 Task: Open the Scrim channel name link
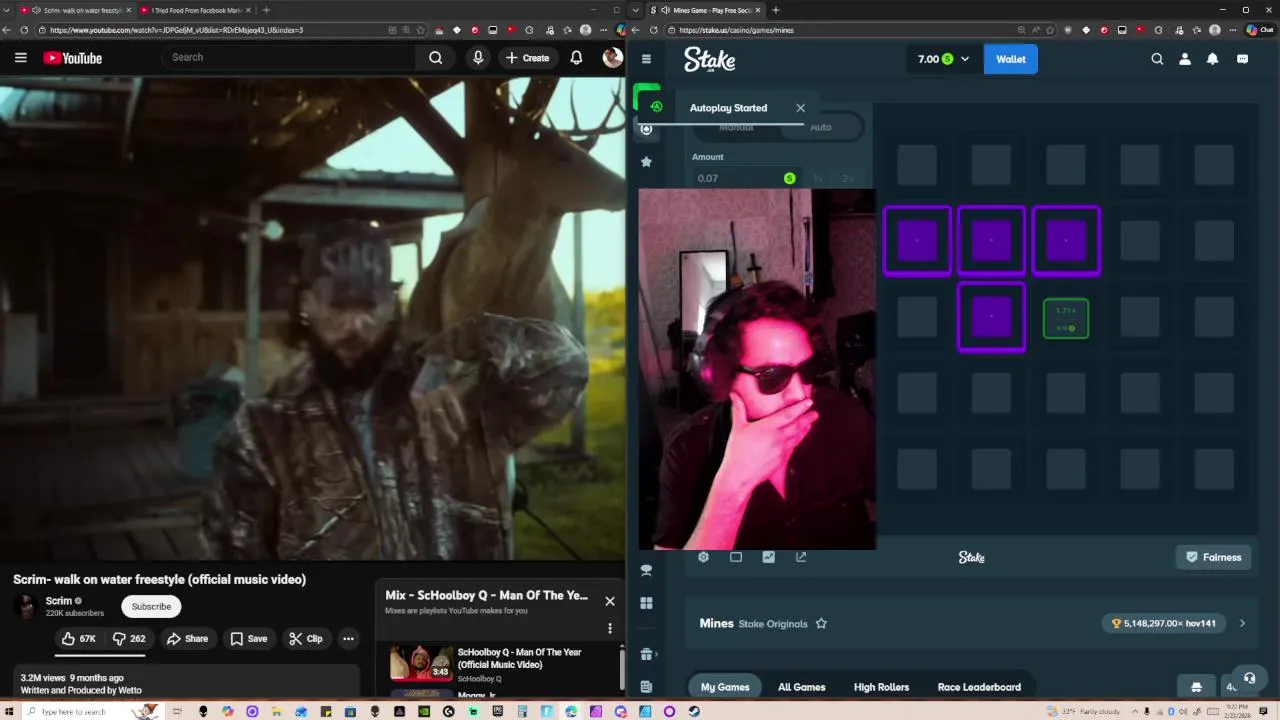[x=59, y=601]
